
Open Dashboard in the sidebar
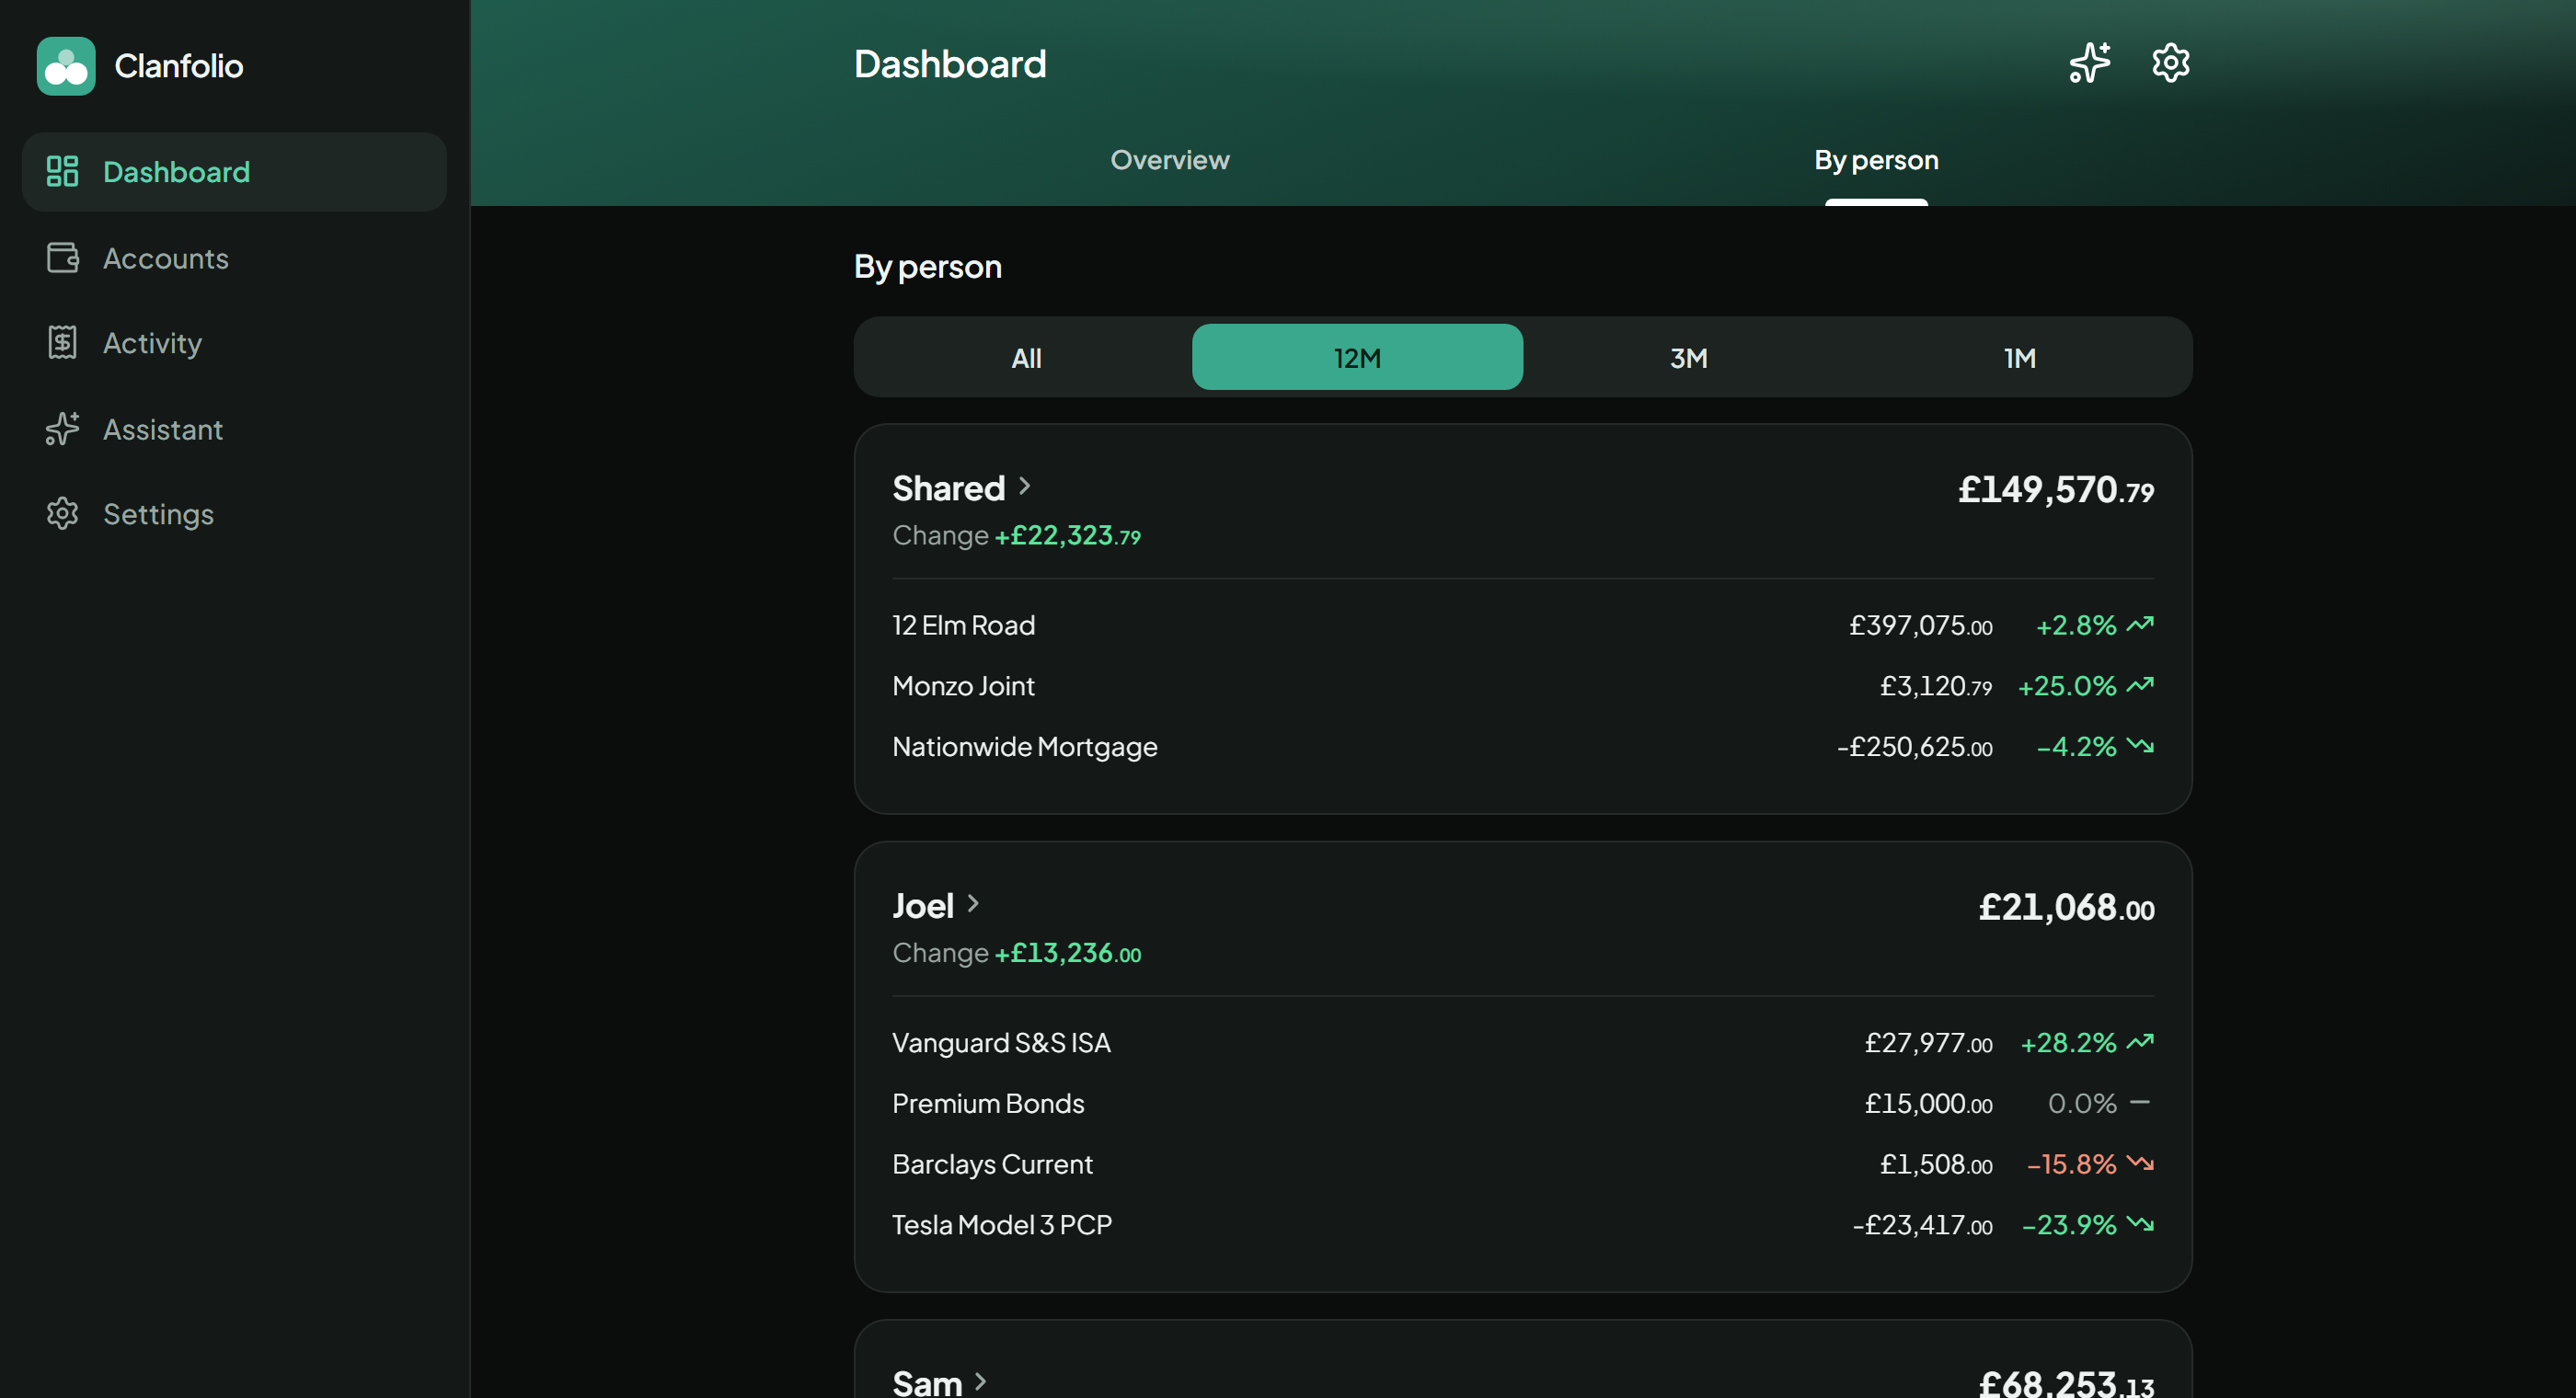point(234,172)
